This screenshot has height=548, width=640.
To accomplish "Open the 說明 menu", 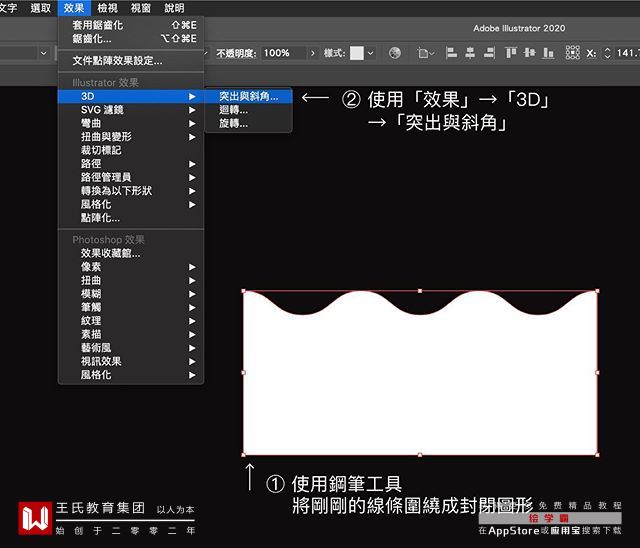I will pos(174,8).
